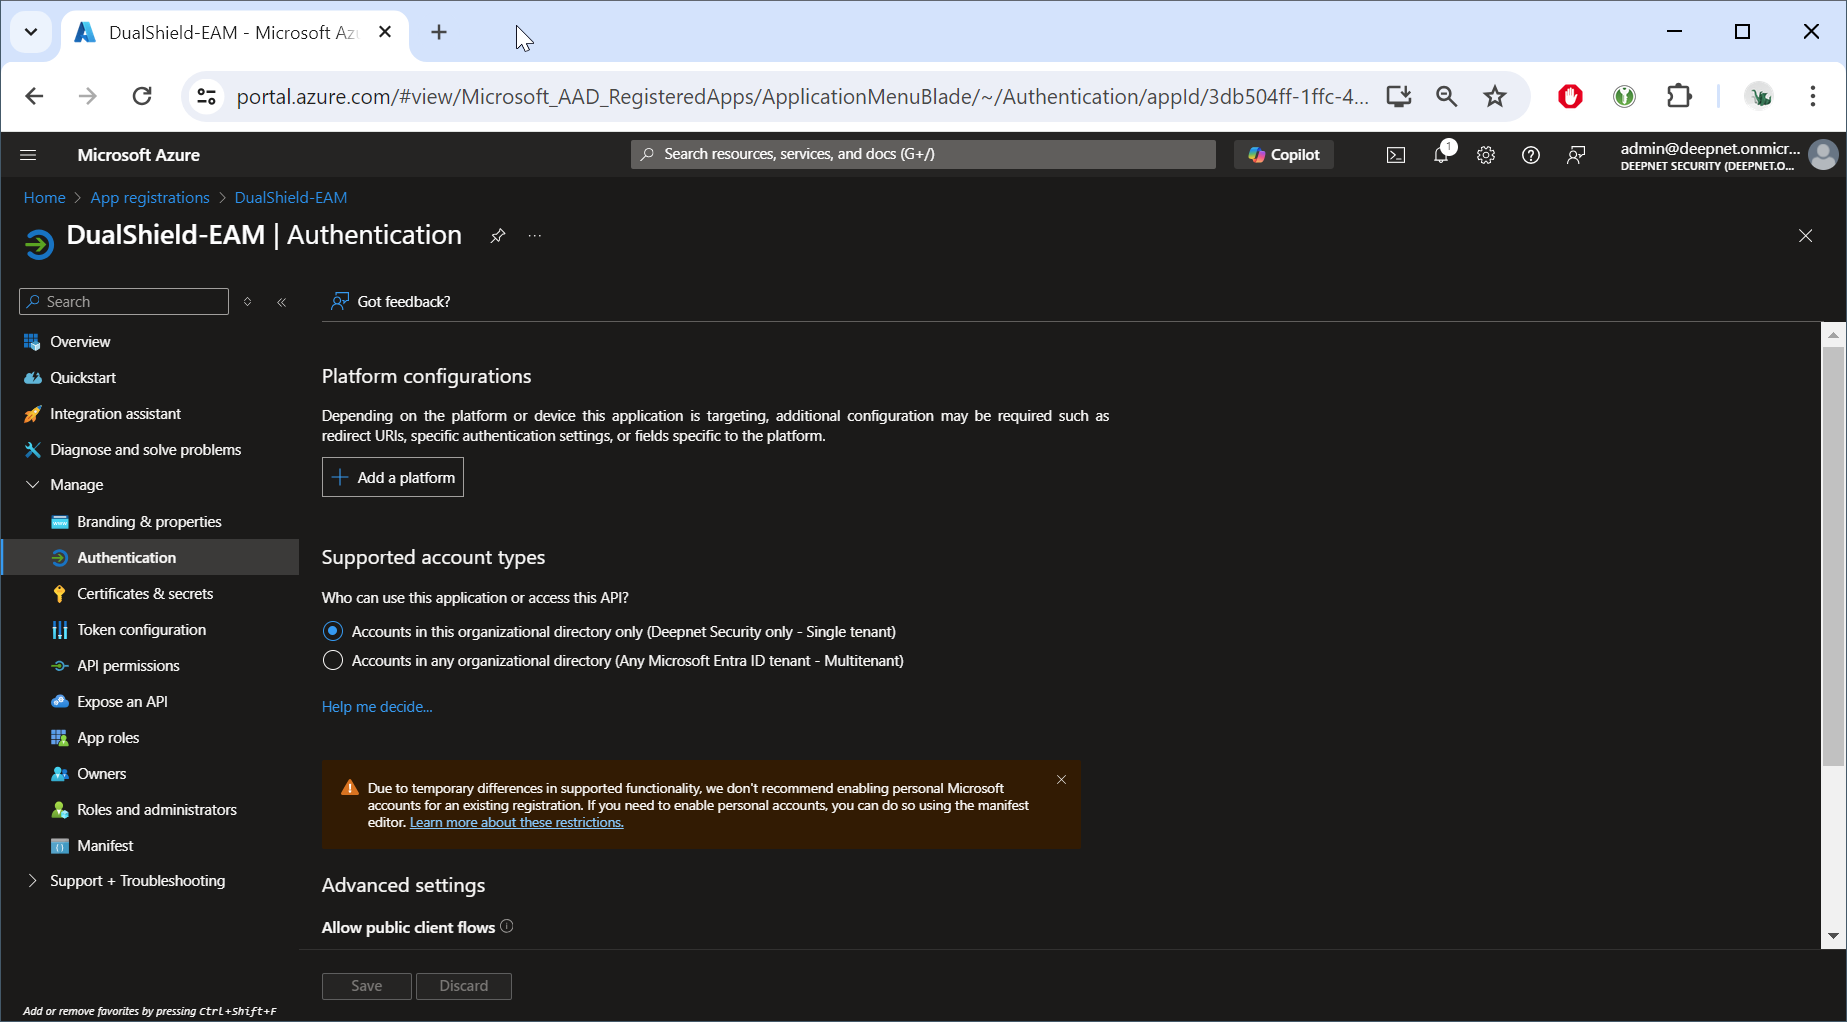Open the Help me decide link

[x=377, y=707]
